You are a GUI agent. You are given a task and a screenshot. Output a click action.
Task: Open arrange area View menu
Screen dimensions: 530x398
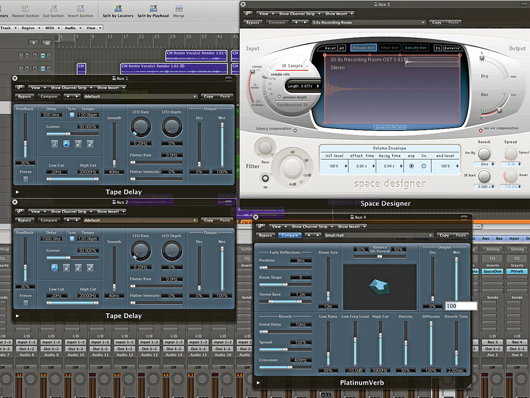pyautogui.click(x=93, y=28)
